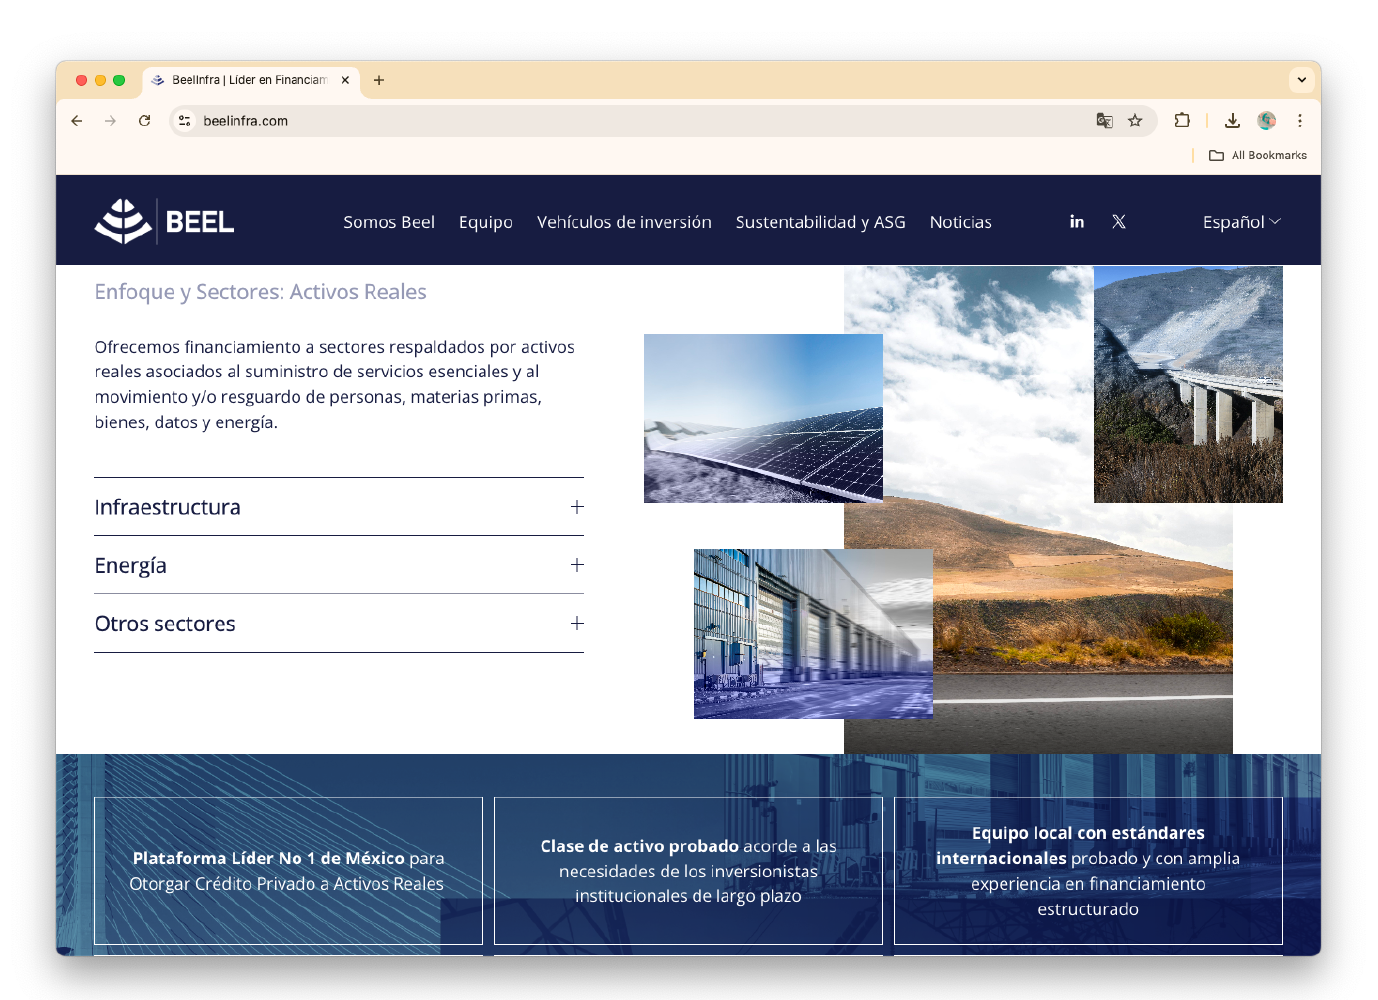
Task: Expand the Otros sectores section
Action: pos(339,623)
